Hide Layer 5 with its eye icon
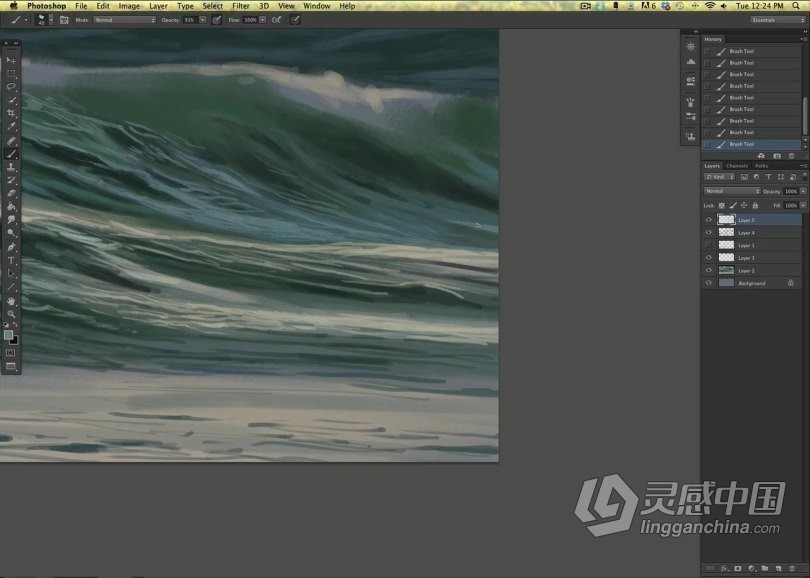810x578 pixels. tap(709, 220)
